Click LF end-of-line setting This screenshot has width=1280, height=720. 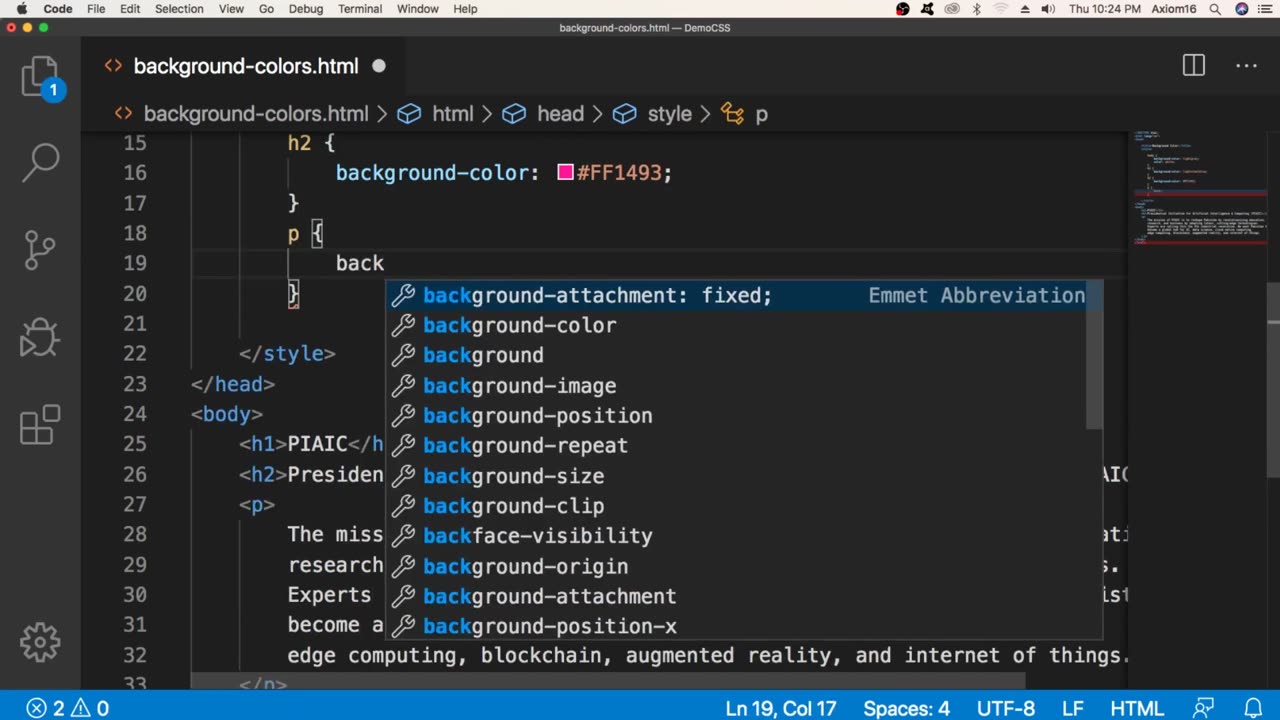point(1073,708)
